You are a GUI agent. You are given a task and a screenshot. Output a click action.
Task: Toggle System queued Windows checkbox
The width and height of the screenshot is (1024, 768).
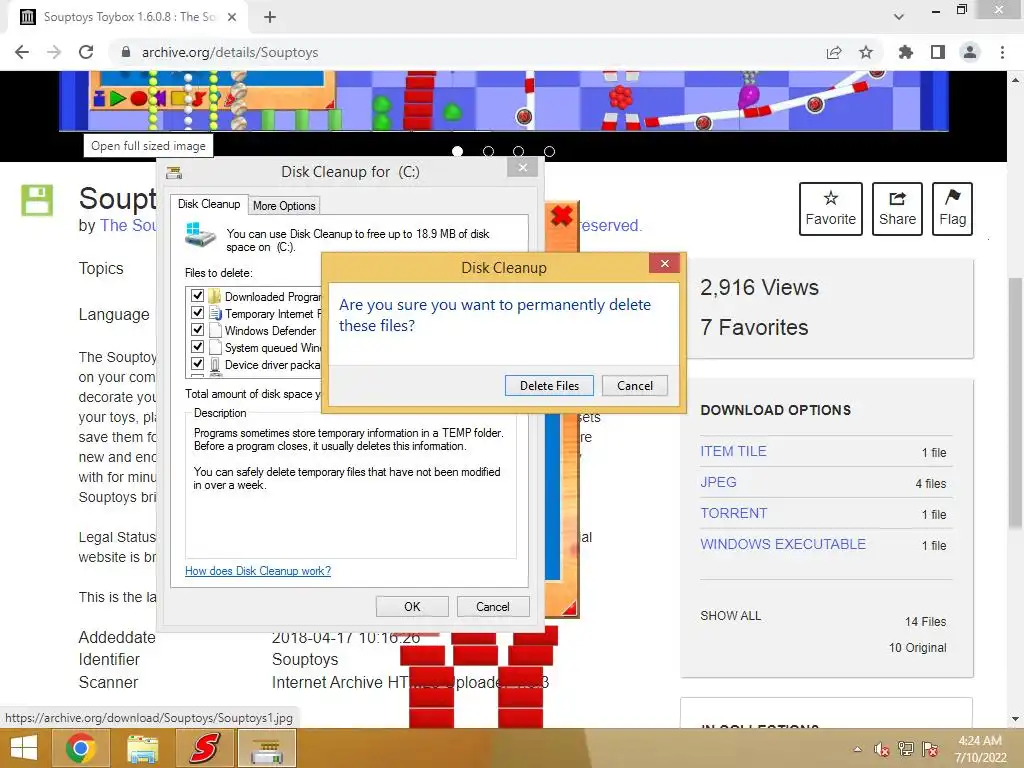click(197, 347)
